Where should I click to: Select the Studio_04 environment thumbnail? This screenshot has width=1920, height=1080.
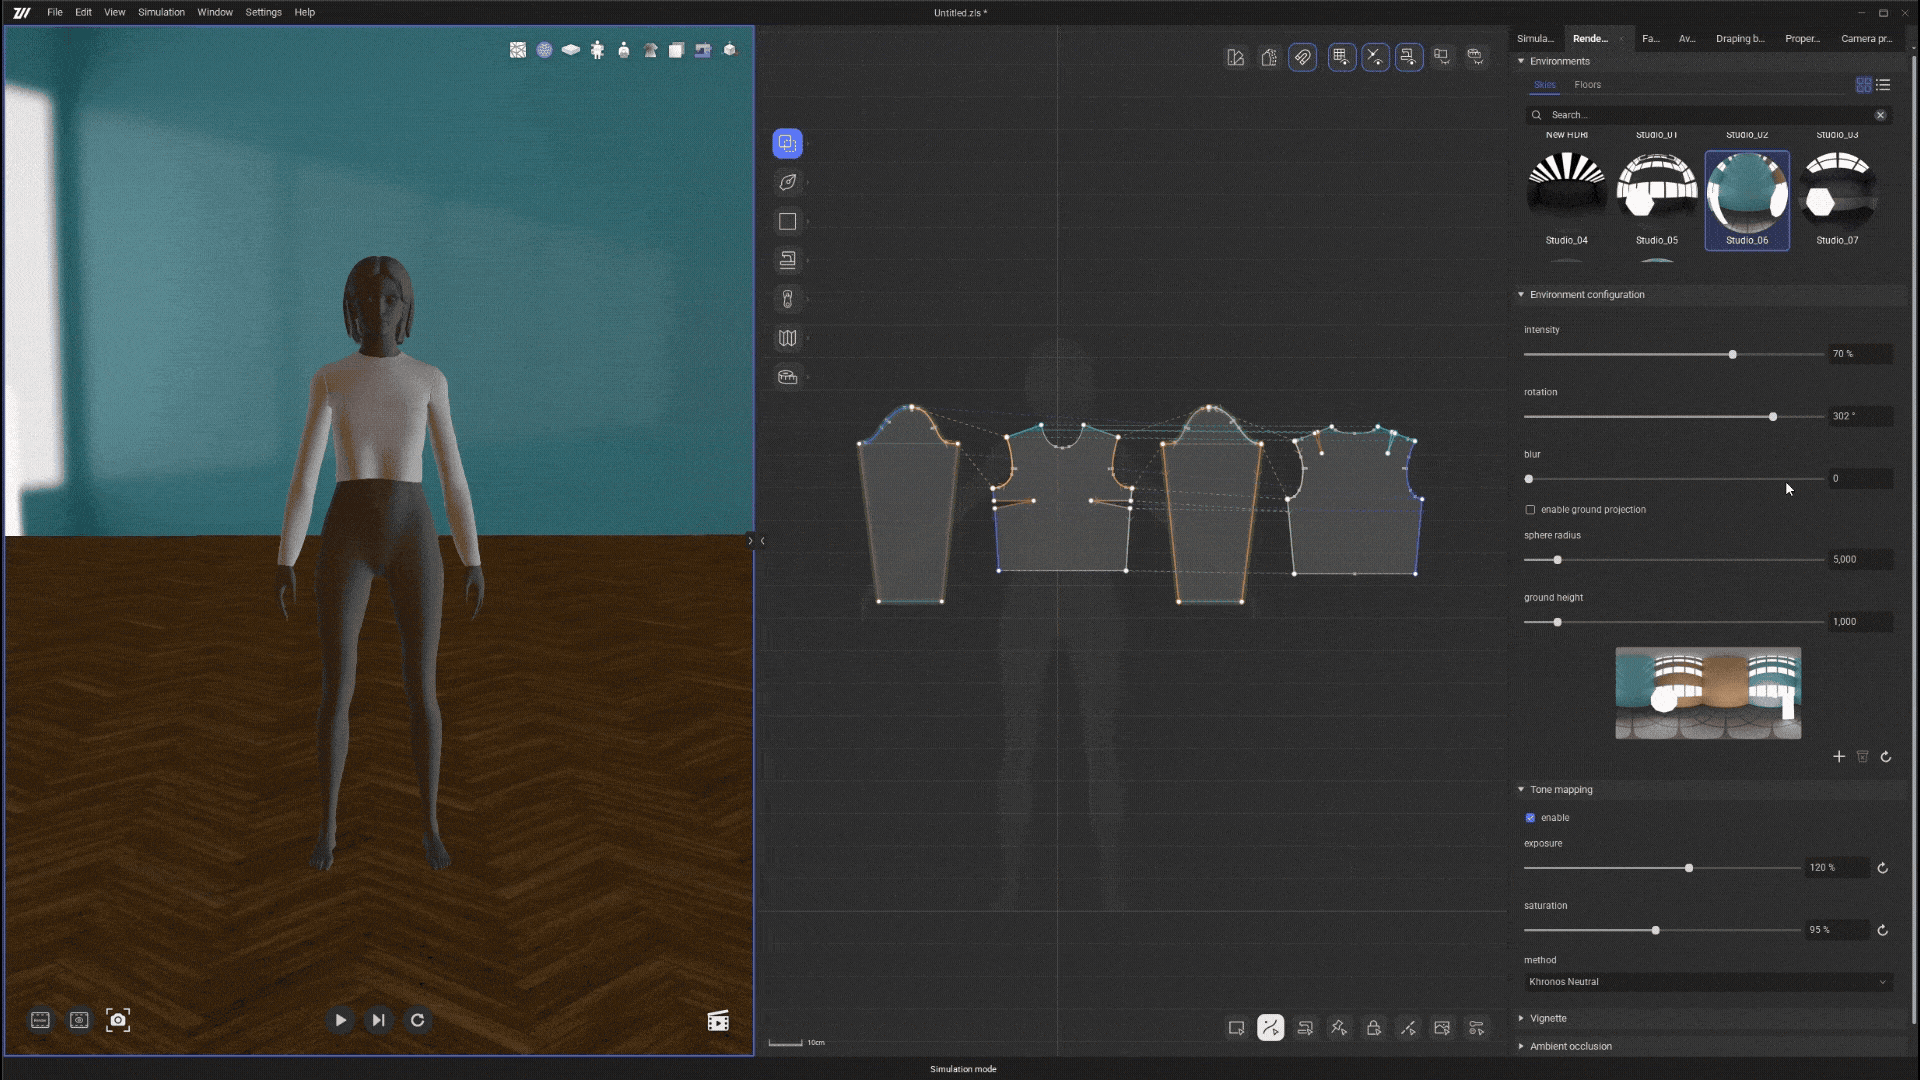tap(1565, 183)
